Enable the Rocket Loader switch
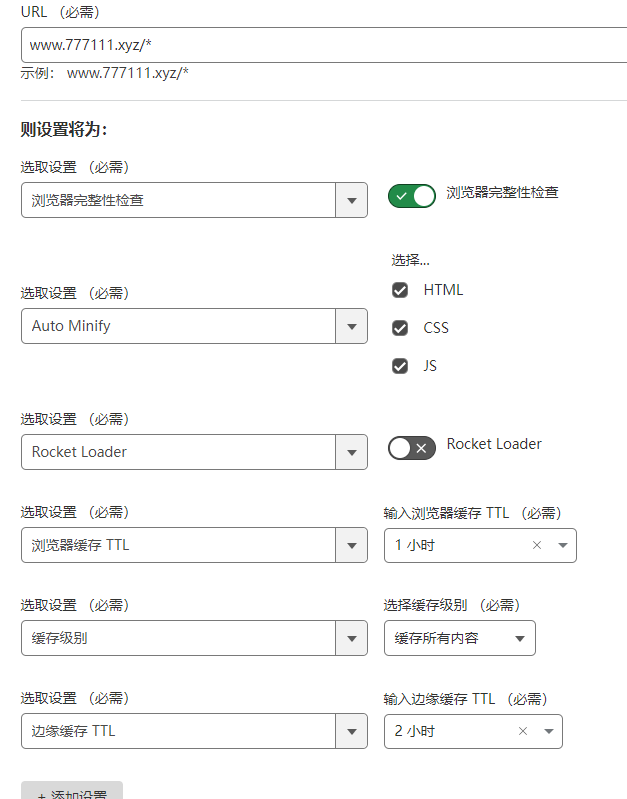Screen dimensions: 627x799 click(x=412, y=448)
